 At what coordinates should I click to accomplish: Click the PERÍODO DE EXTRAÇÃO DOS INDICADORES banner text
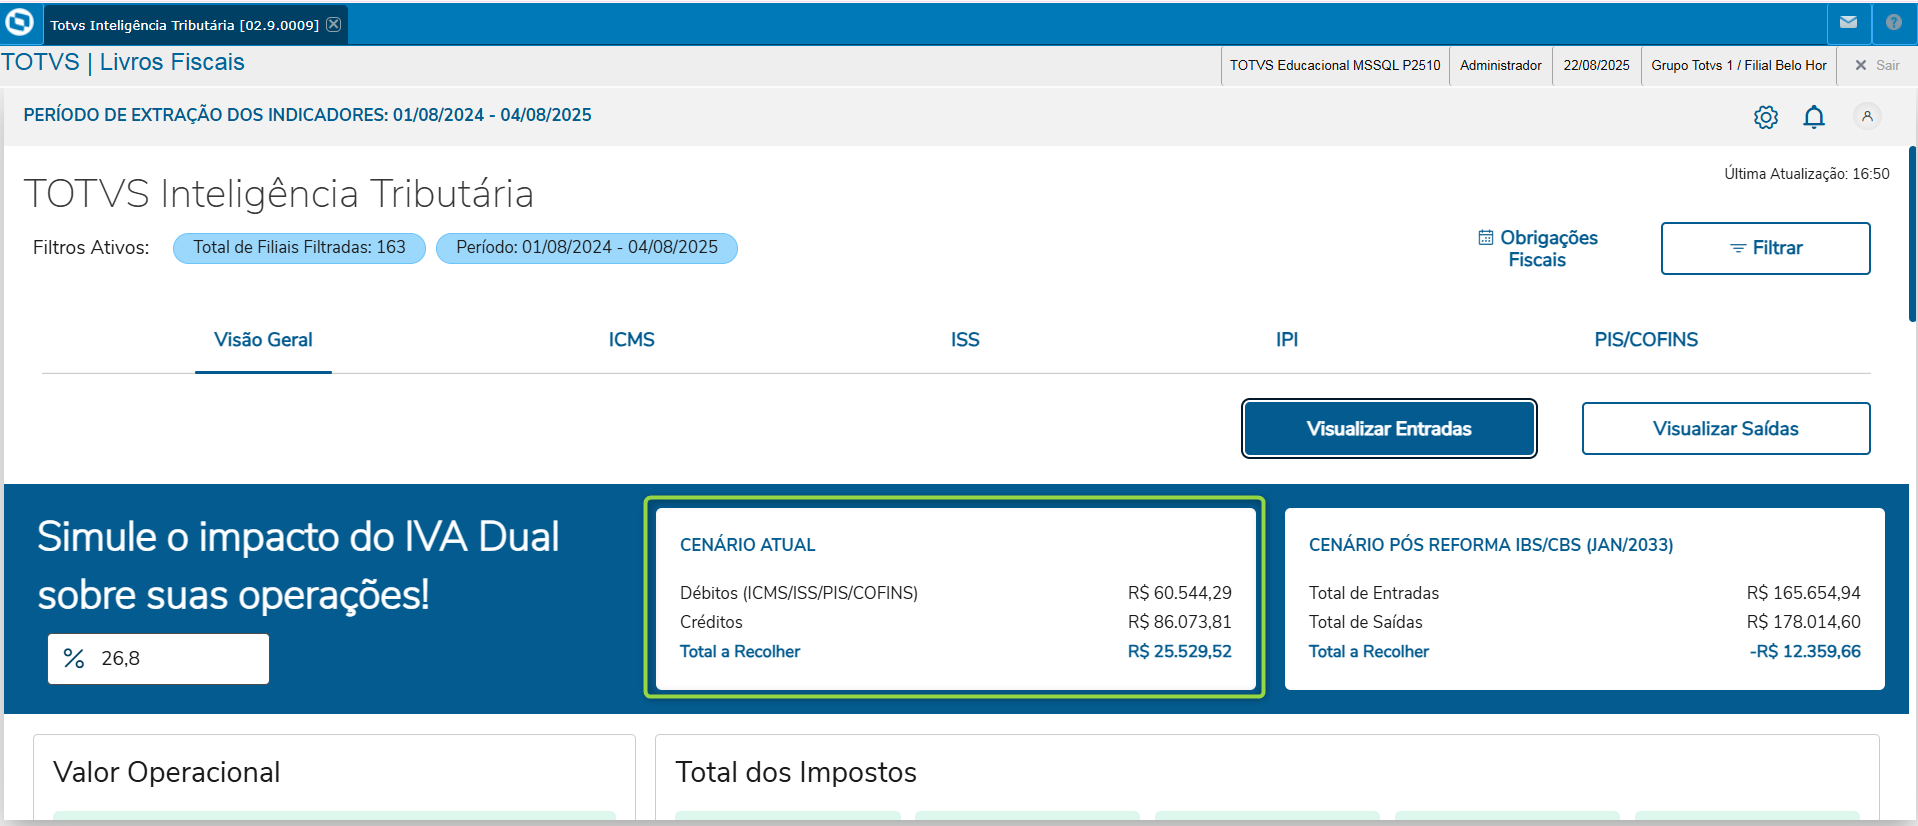pyautogui.click(x=308, y=115)
